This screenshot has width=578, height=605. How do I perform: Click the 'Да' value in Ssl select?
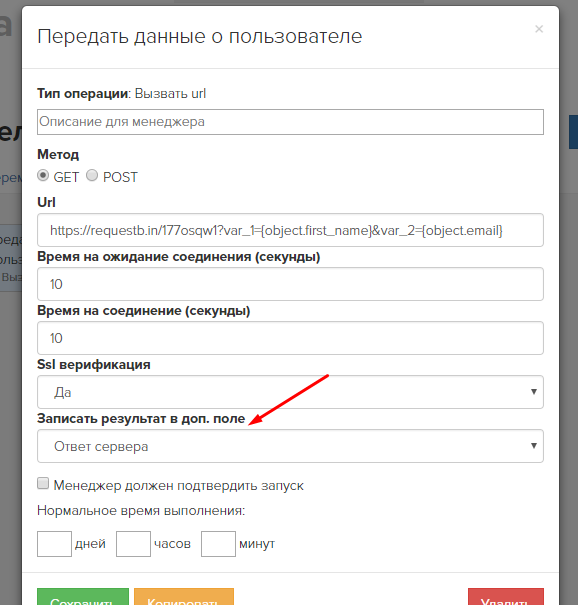(63, 392)
